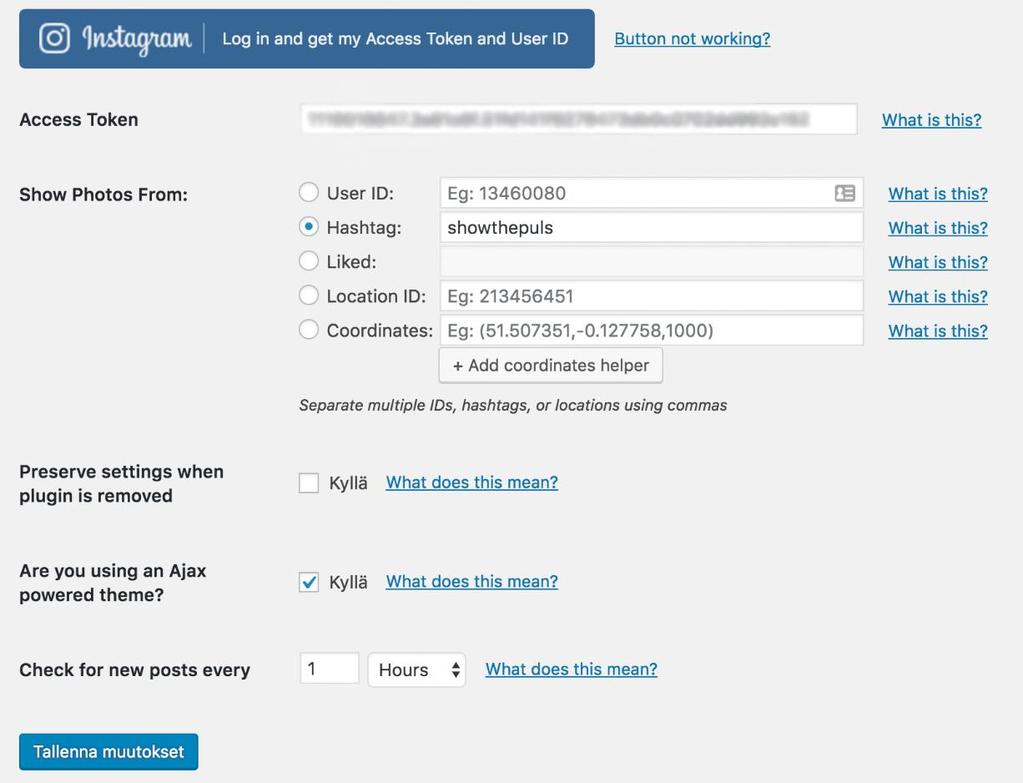Log in and get my Access Token button
This screenshot has width=1023, height=783.
click(307, 38)
